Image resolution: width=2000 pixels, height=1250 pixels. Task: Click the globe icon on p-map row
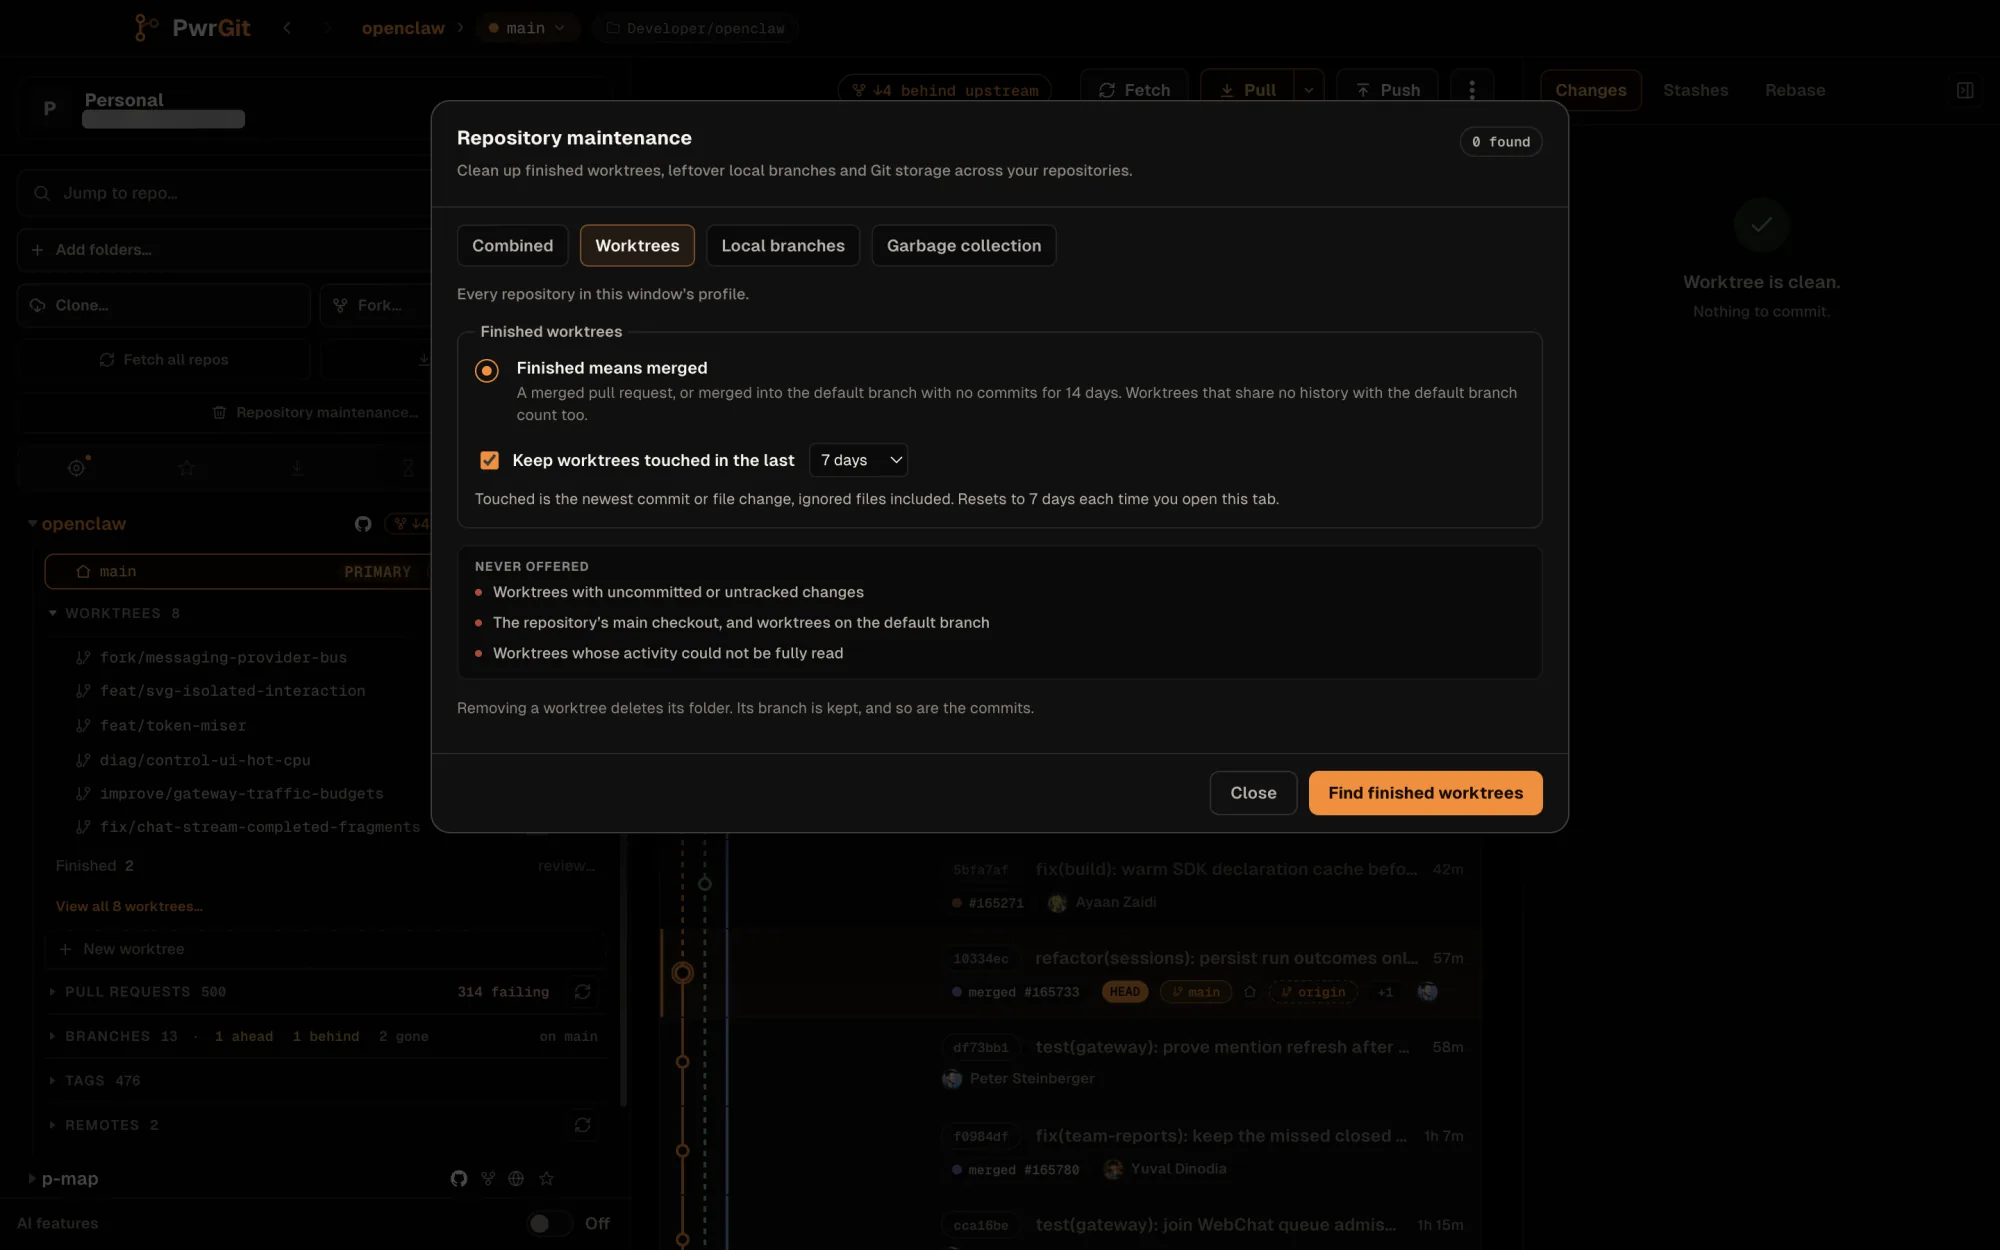pos(516,1178)
